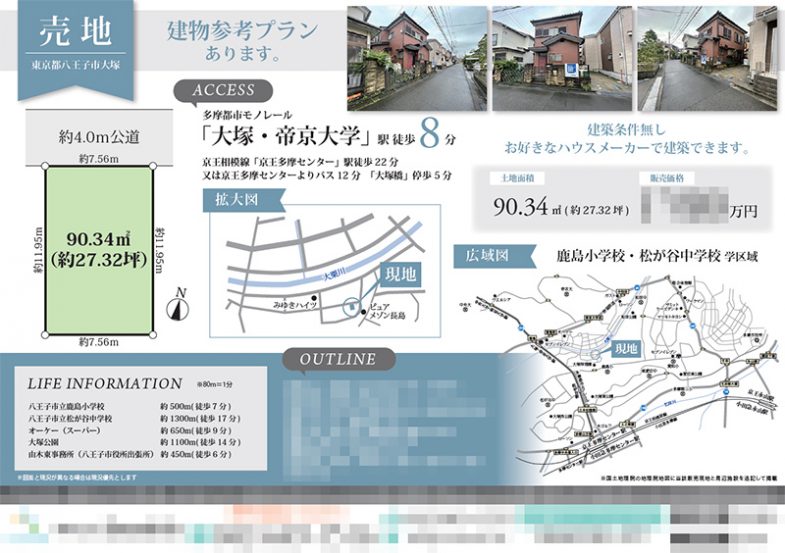Click the ACCESS speech-bubble label
The image size is (785, 553).
(x=223, y=91)
